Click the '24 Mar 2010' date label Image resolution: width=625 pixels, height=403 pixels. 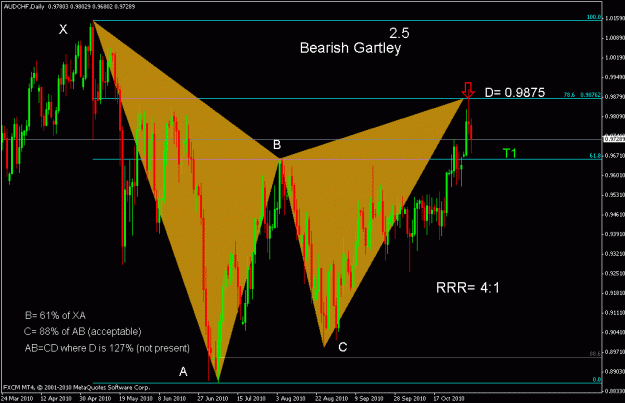pyautogui.click(x=17, y=399)
